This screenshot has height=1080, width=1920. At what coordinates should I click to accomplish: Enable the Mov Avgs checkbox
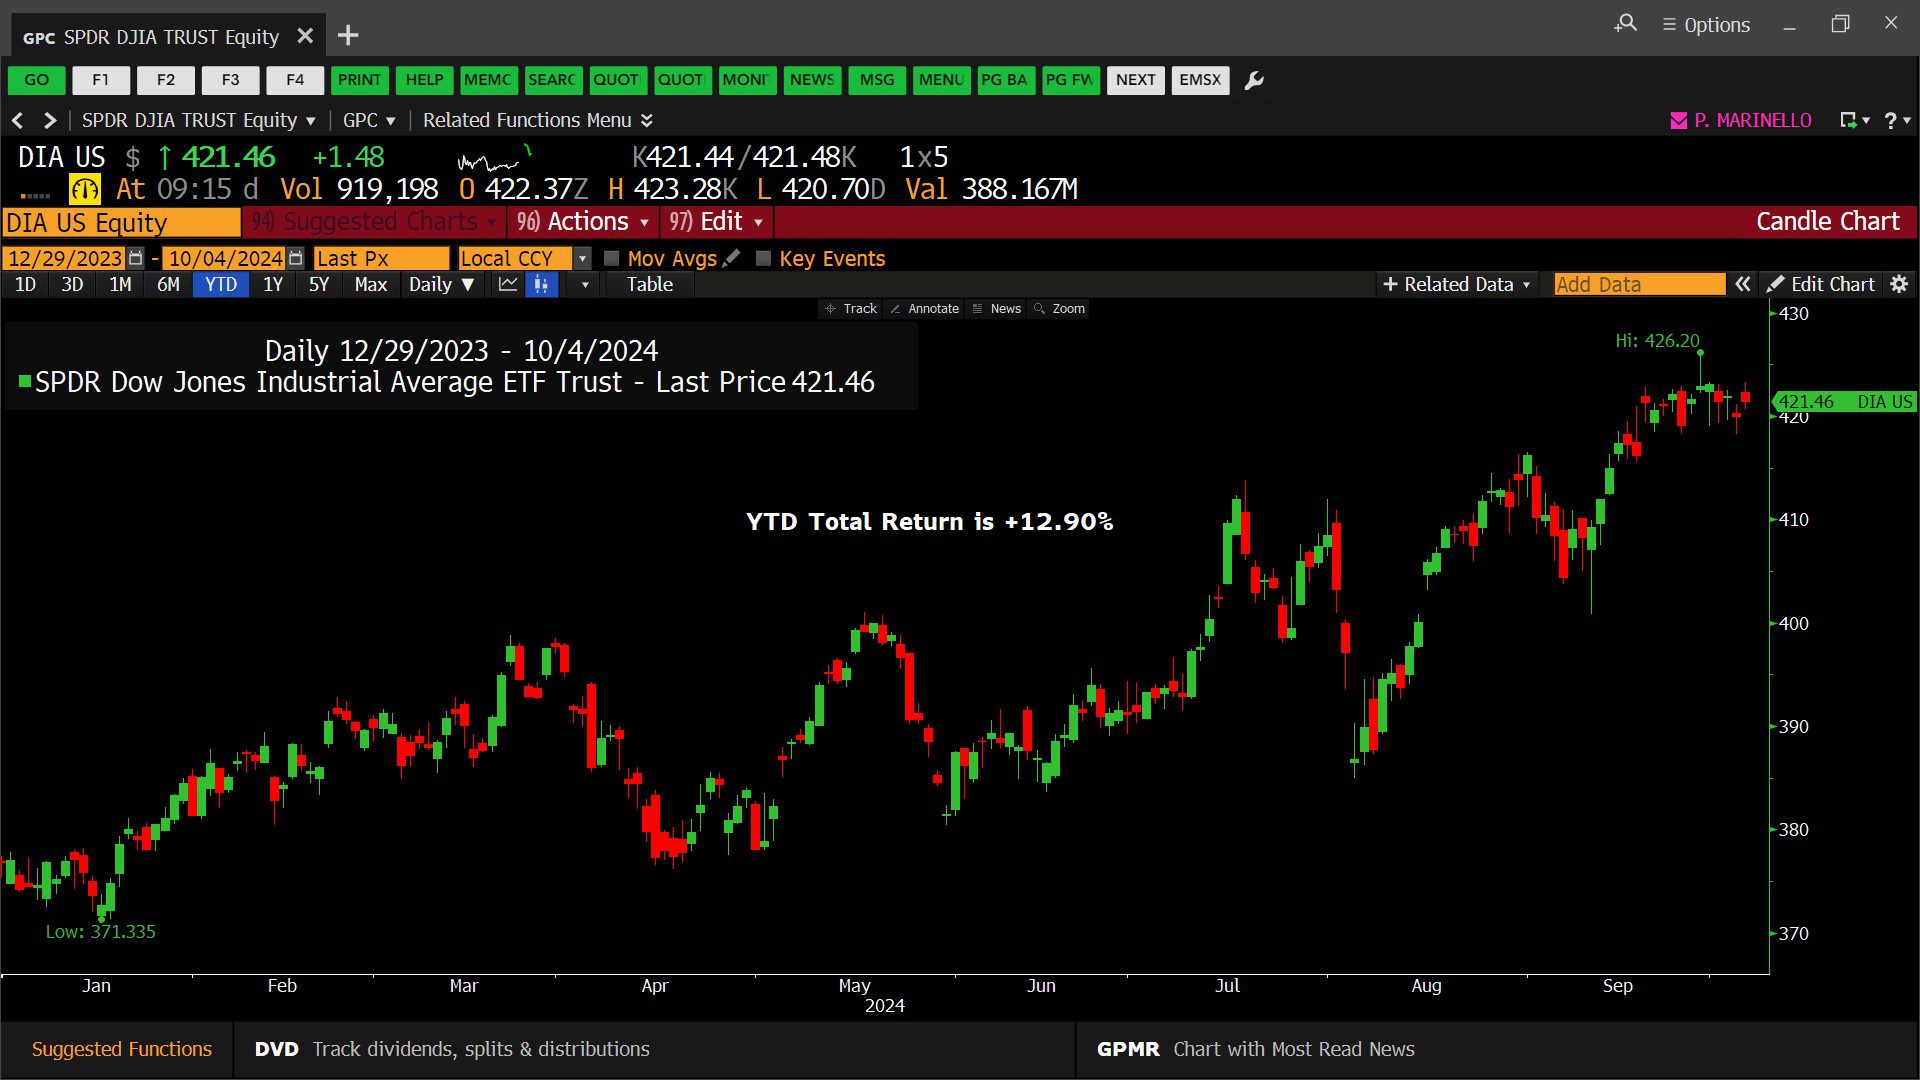(612, 258)
